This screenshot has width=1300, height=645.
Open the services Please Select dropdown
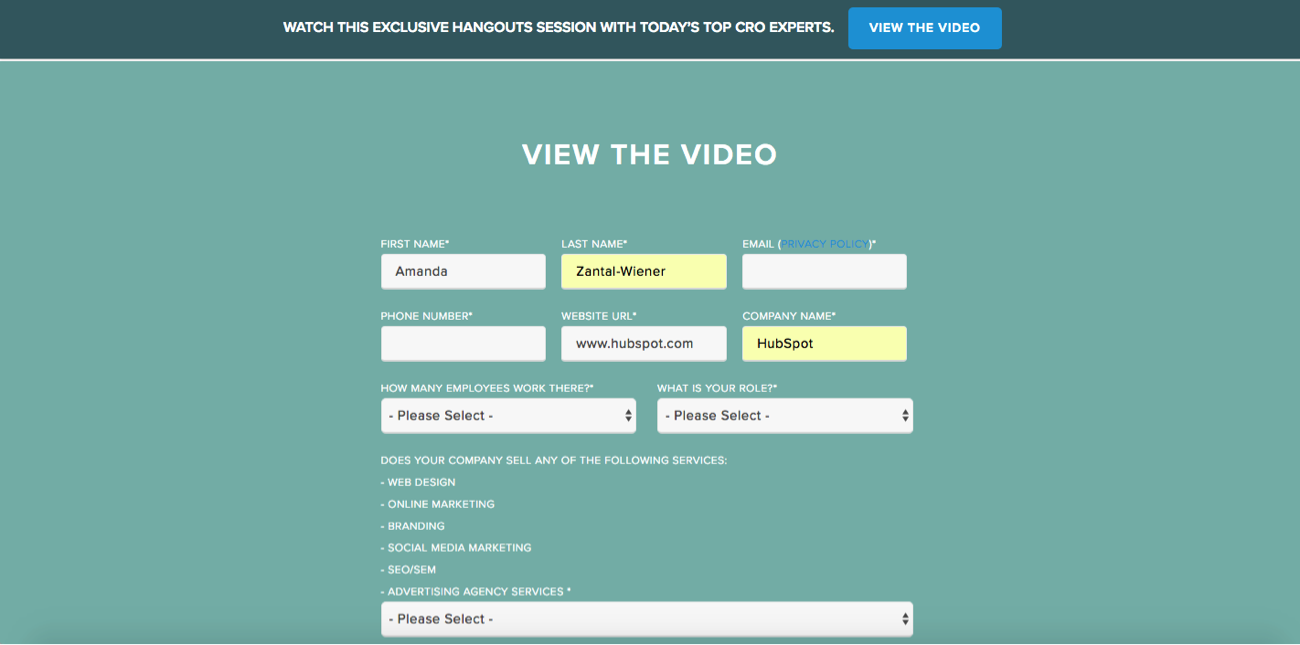coord(647,619)
